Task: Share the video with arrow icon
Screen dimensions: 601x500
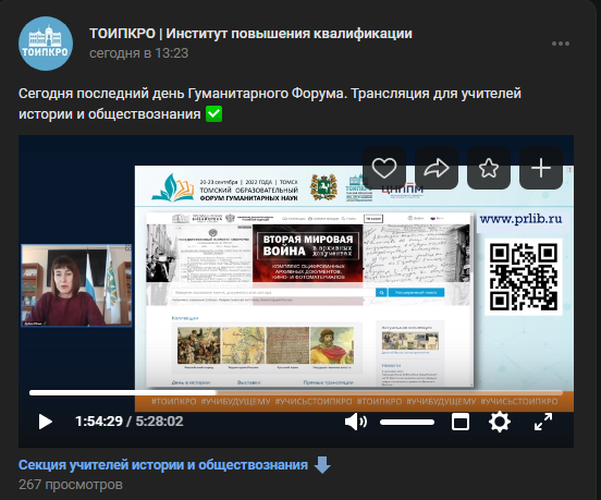Action: click(437, 168)
